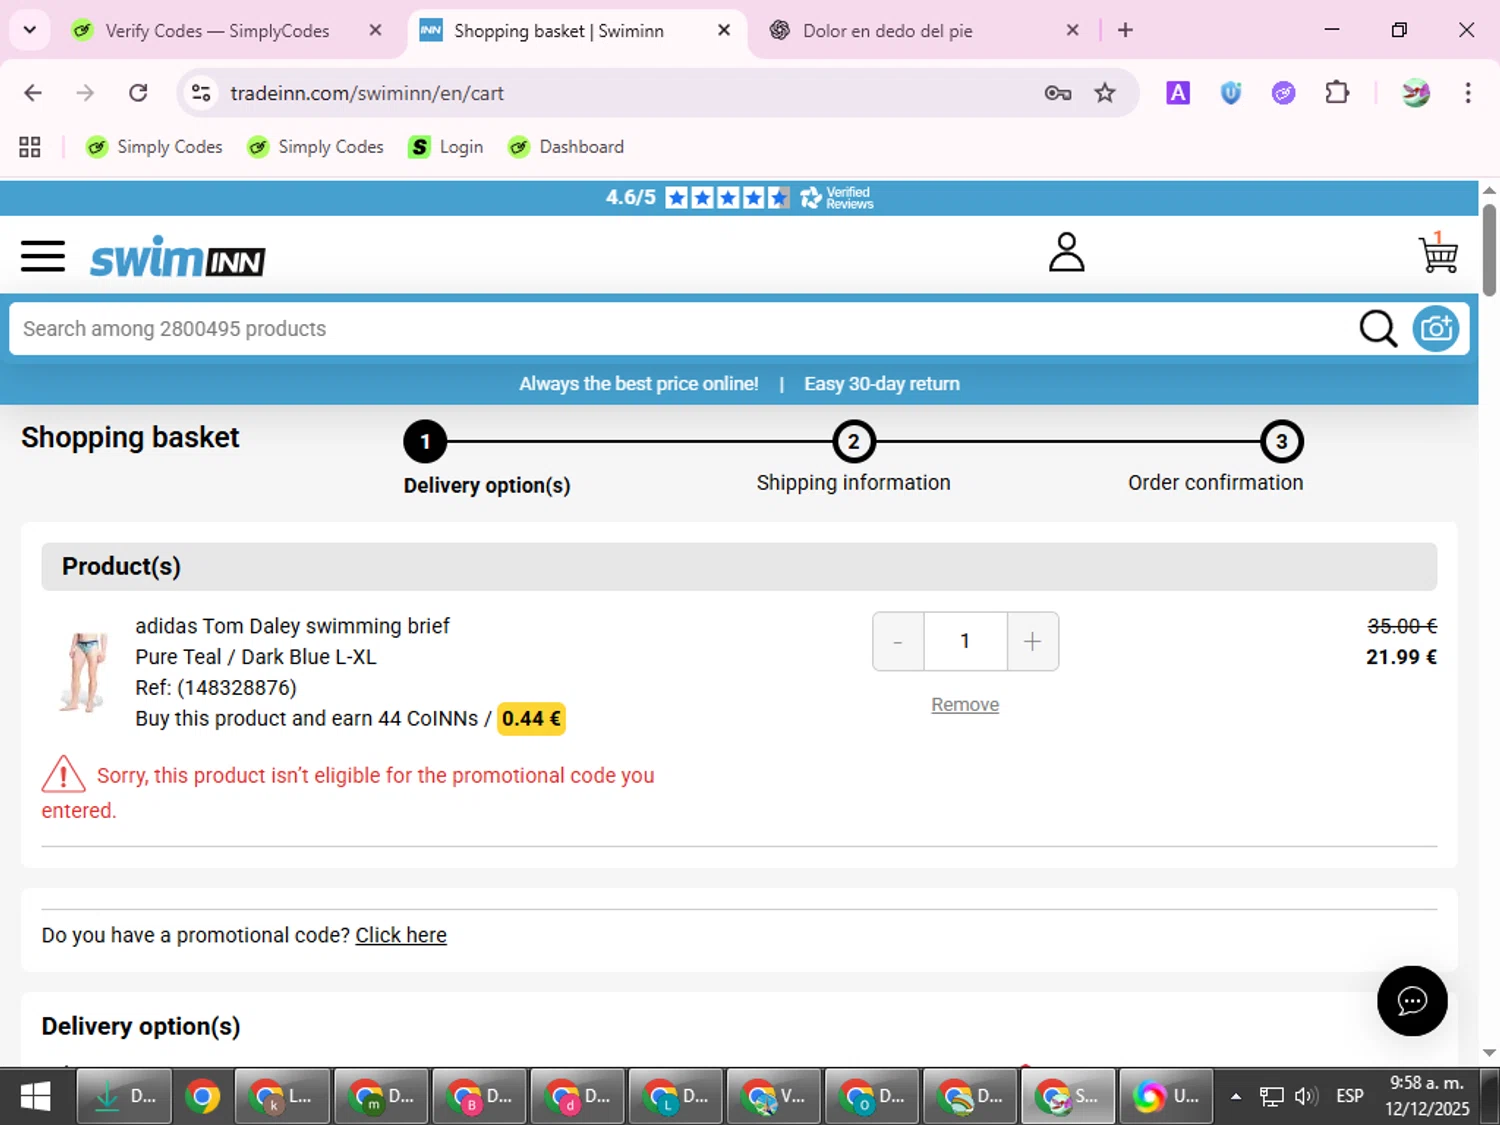Screen dimensions: 1500x1125
Task: Open a new browser tab
Action: coord(1125,30)
